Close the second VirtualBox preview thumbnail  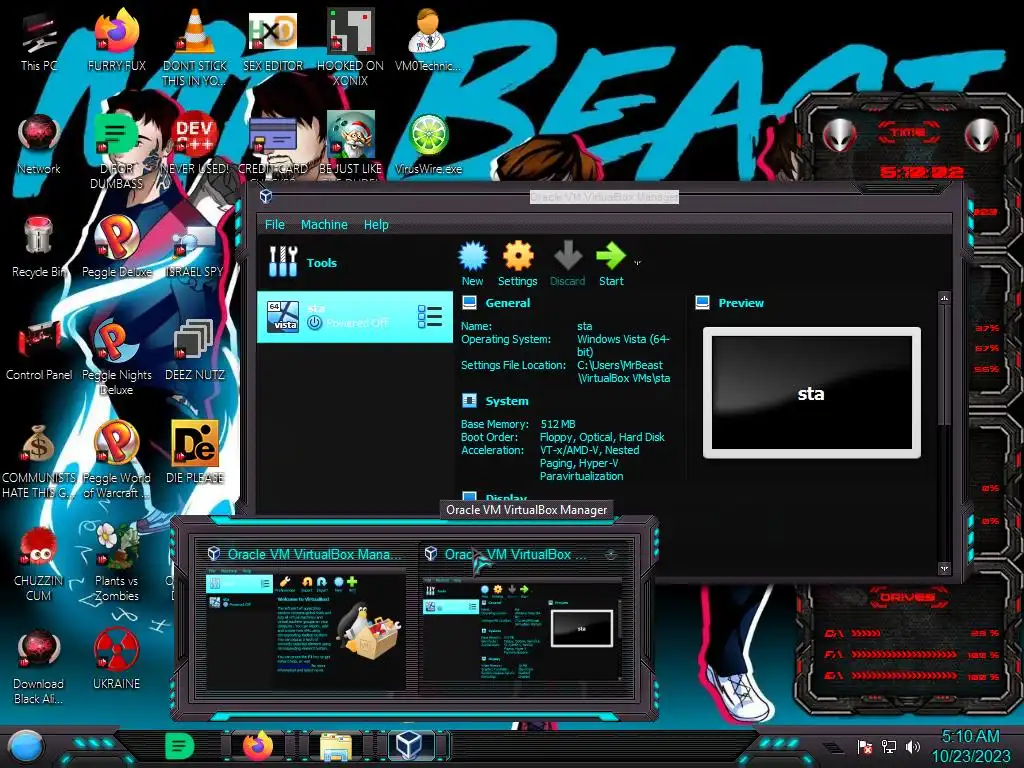coord(611,554)
